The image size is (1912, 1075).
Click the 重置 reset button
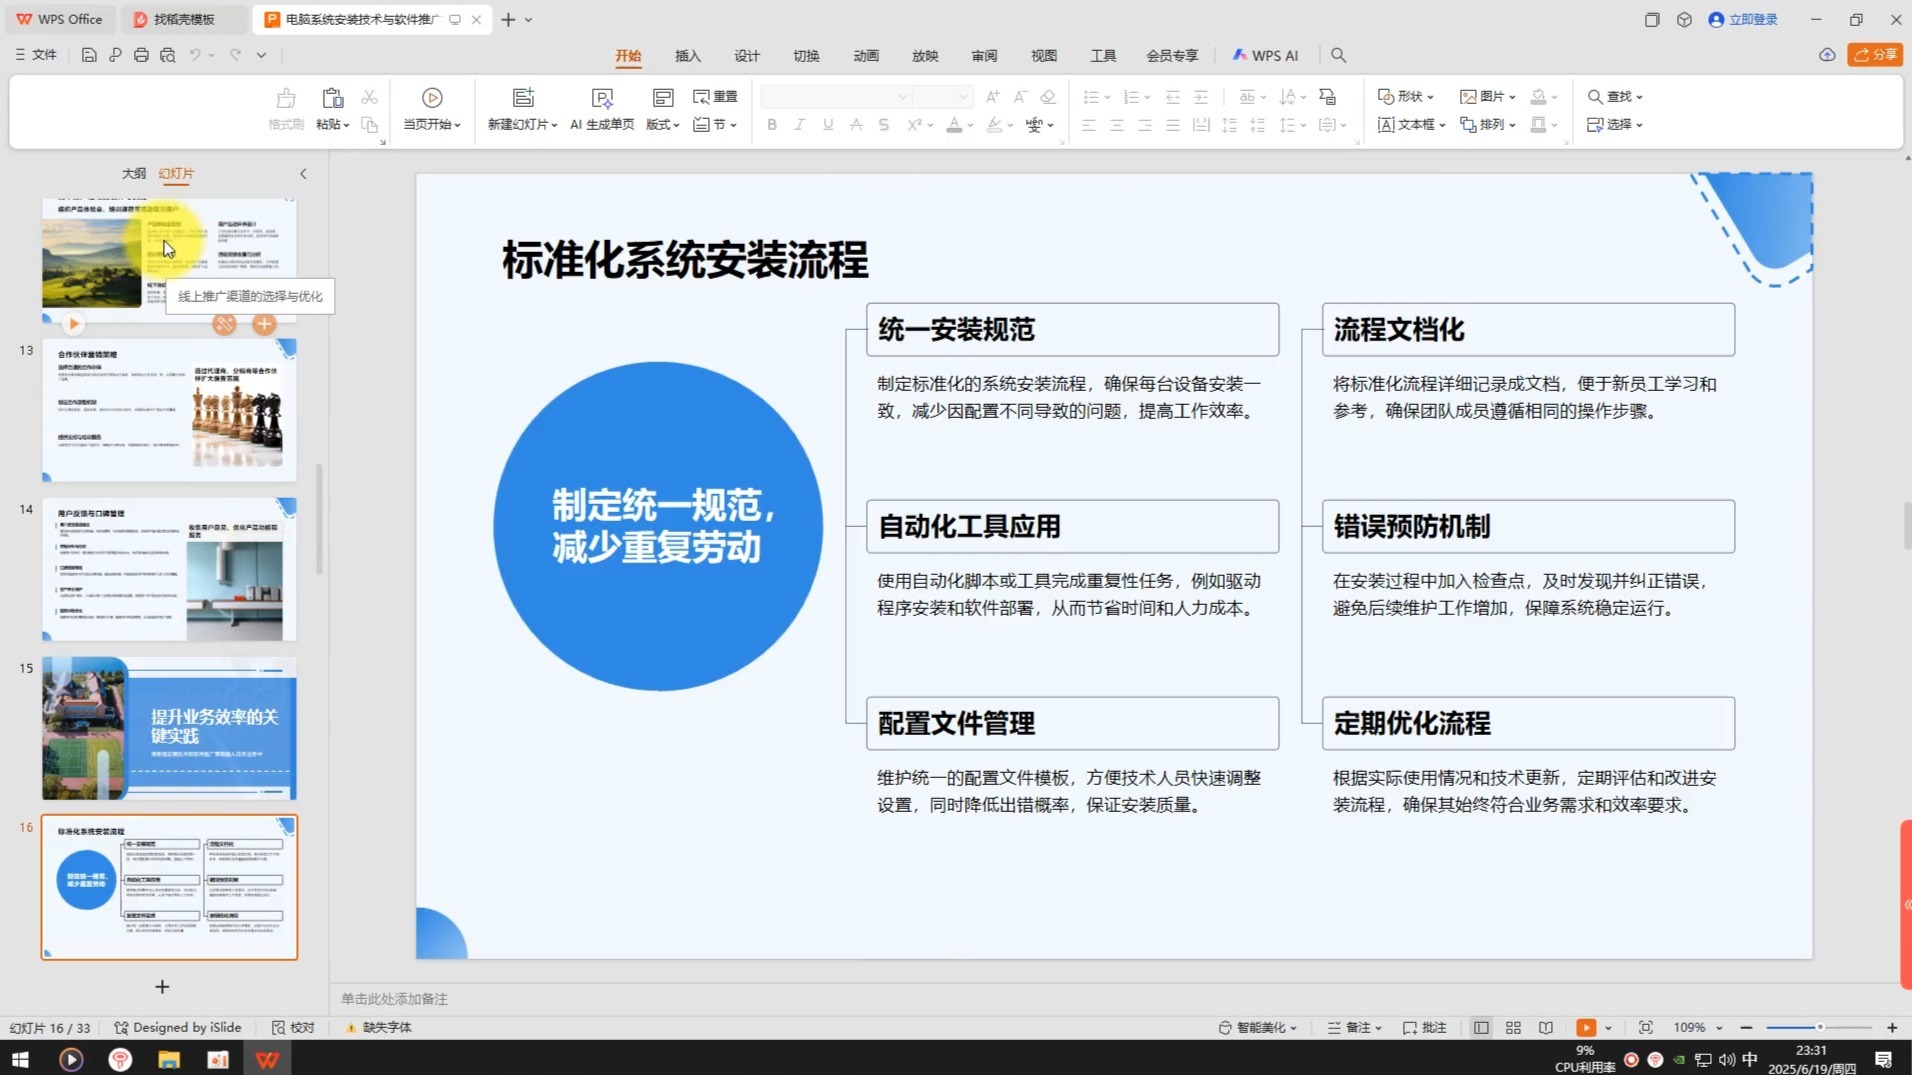point(716,97)
